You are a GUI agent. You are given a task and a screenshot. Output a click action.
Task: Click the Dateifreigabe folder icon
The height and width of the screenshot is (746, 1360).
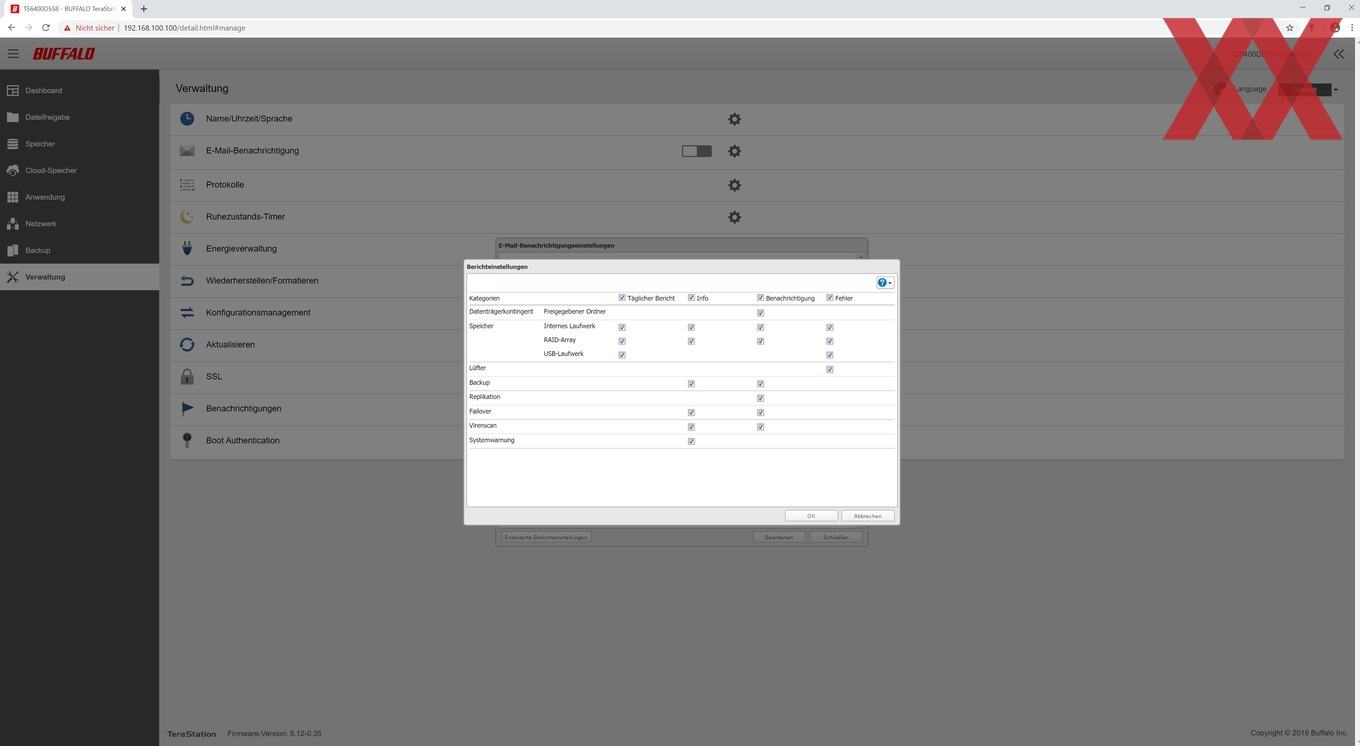pyautogui.click(x=13, y=117)
